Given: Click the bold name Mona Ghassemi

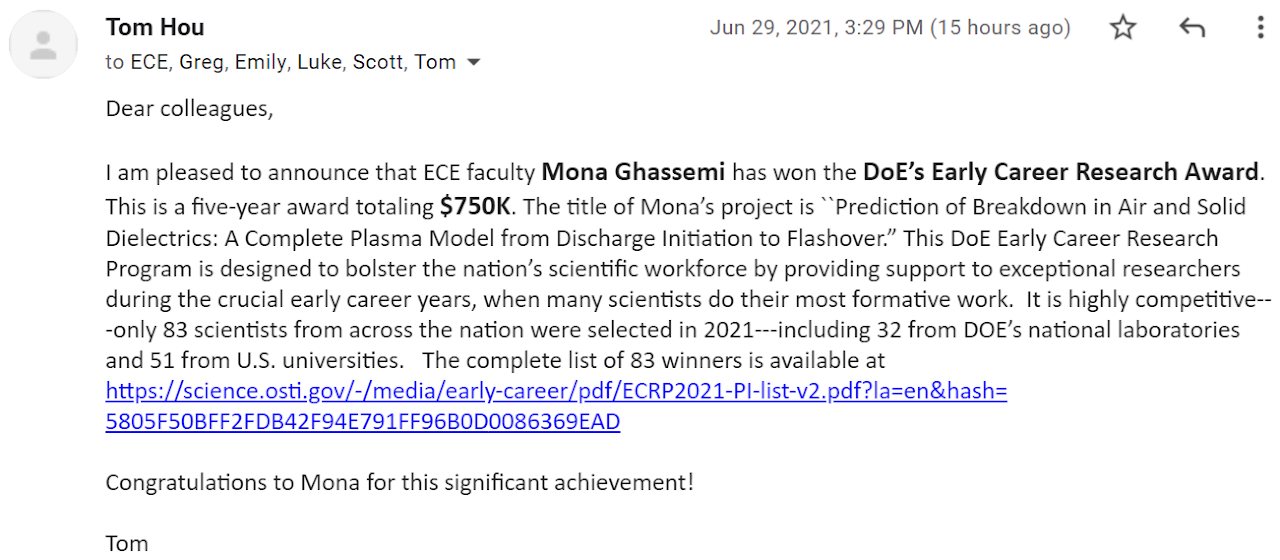Looking at the screenshot, I should (633, 173).
